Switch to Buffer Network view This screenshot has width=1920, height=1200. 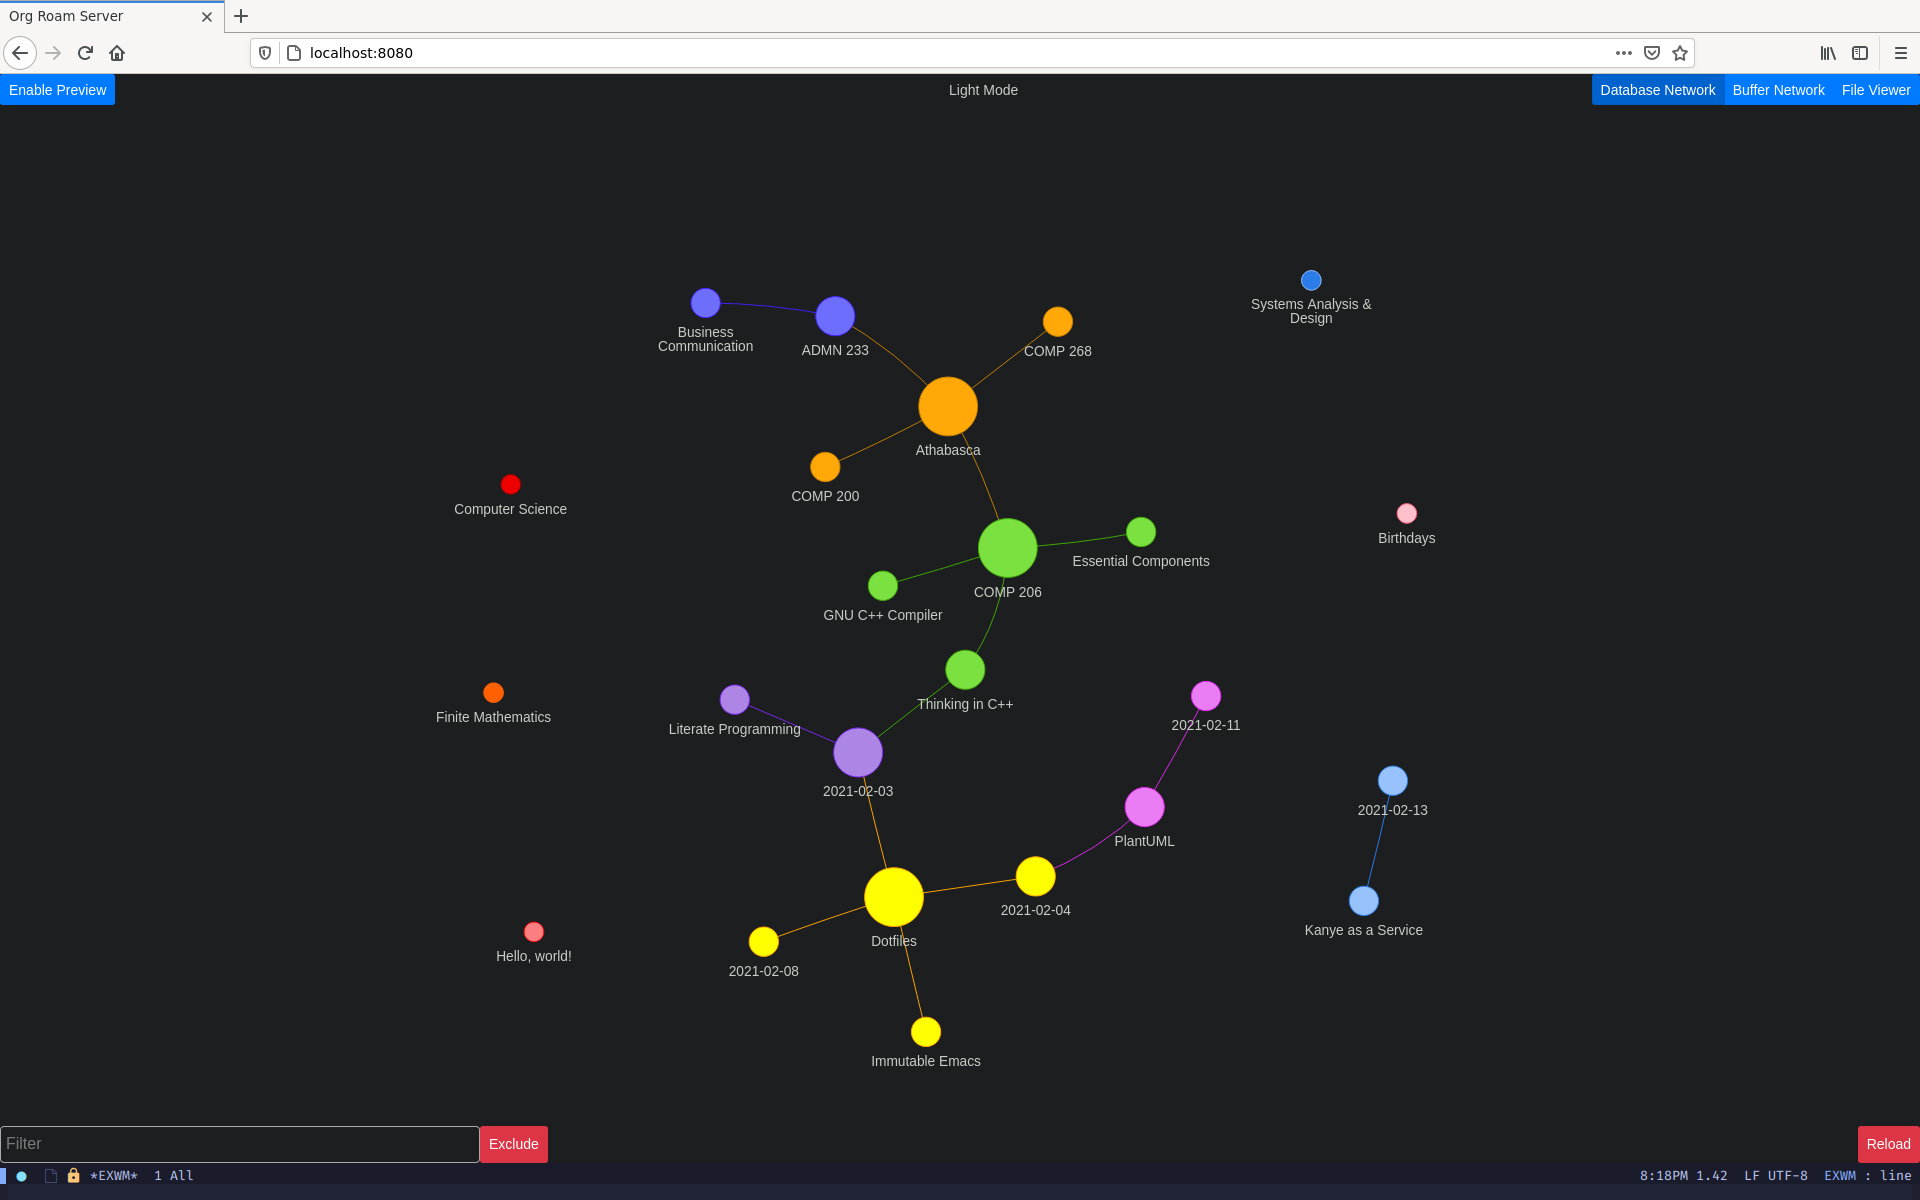(1779, 88)
